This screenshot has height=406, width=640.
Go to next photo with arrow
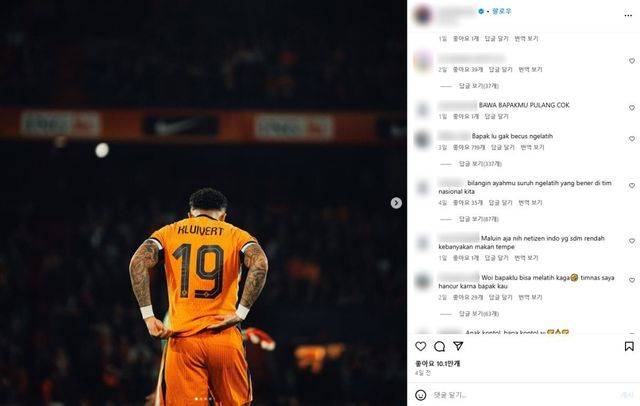[x=396, y=203]
